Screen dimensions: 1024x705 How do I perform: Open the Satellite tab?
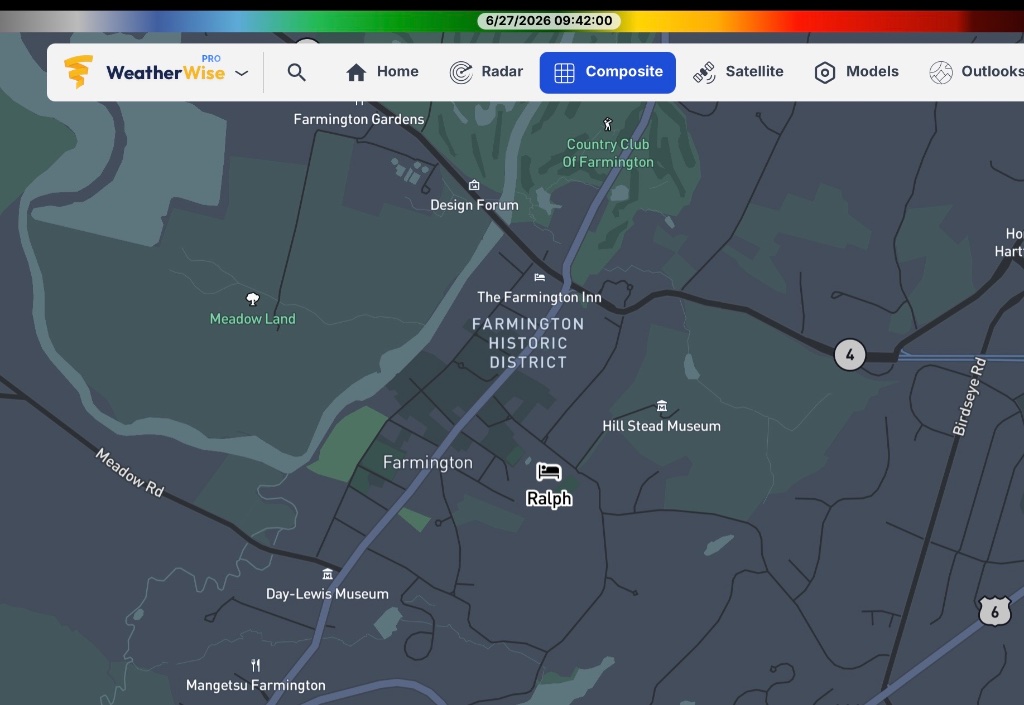coord(738,72)
